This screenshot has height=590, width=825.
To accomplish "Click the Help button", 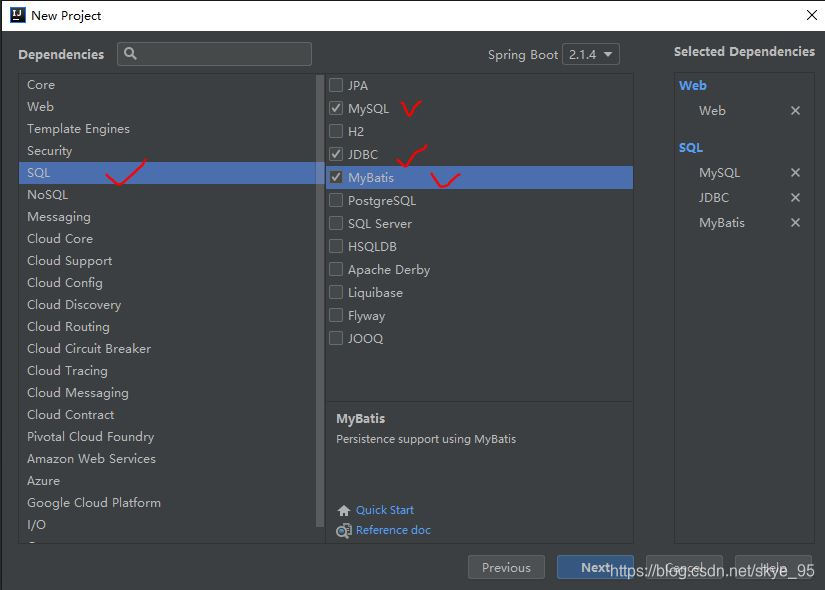I will pos(773,567).
